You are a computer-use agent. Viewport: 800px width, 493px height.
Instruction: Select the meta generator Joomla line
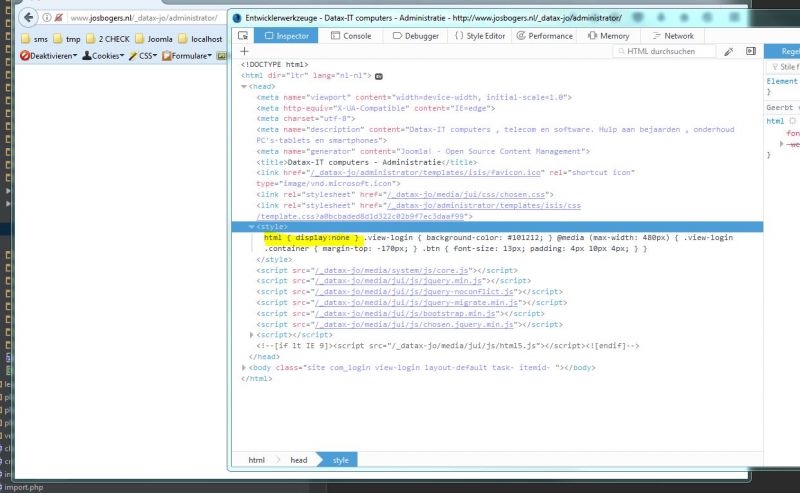click(x=423, y=152)
